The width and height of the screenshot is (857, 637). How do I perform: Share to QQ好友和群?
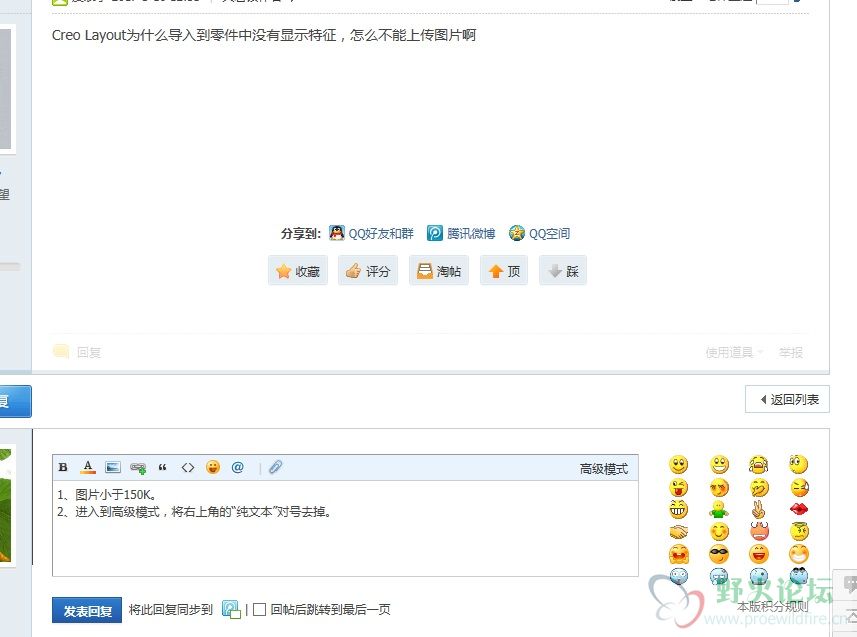click(x=371, y=233)
